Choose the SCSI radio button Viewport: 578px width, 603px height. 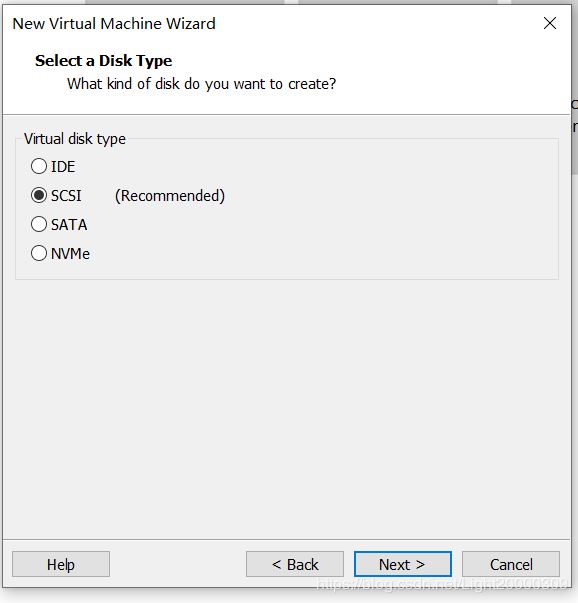pos(39,195)
